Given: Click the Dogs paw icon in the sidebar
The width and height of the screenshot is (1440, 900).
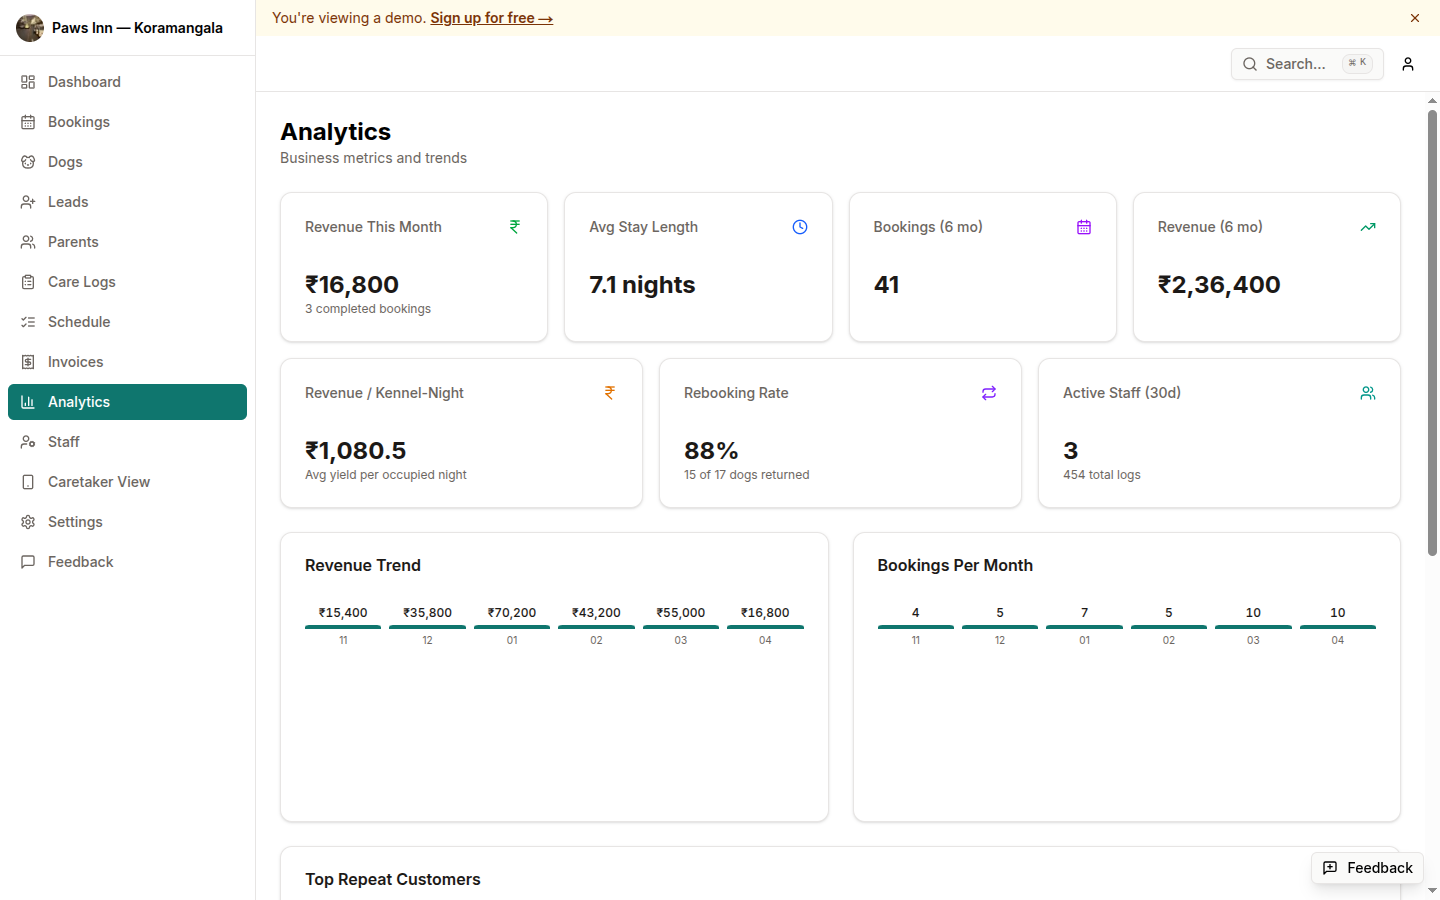Looking at the screenshot, I should point(28,161).
